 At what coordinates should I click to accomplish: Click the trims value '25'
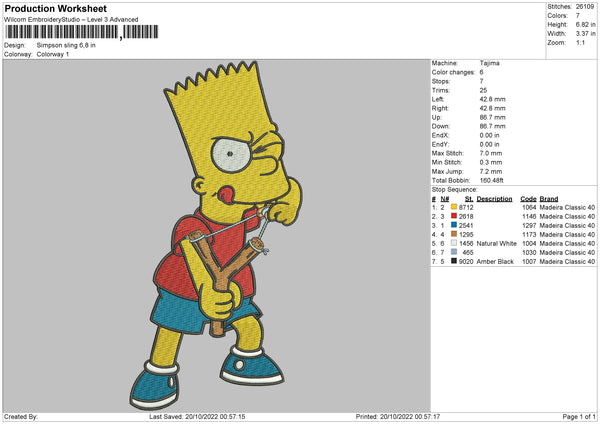[483, 90]
